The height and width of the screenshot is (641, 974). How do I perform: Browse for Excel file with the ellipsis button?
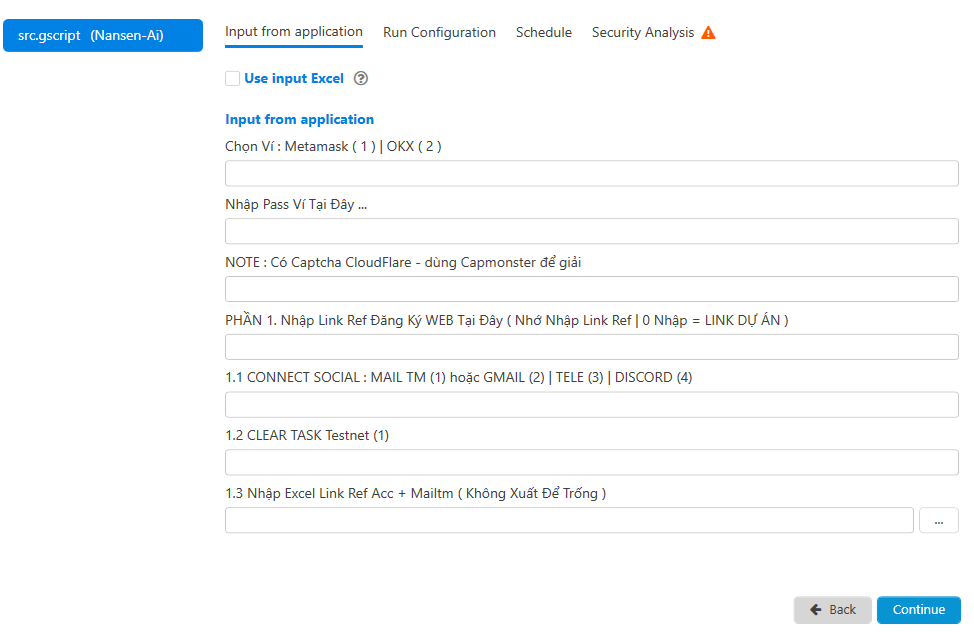pos(939,521)
